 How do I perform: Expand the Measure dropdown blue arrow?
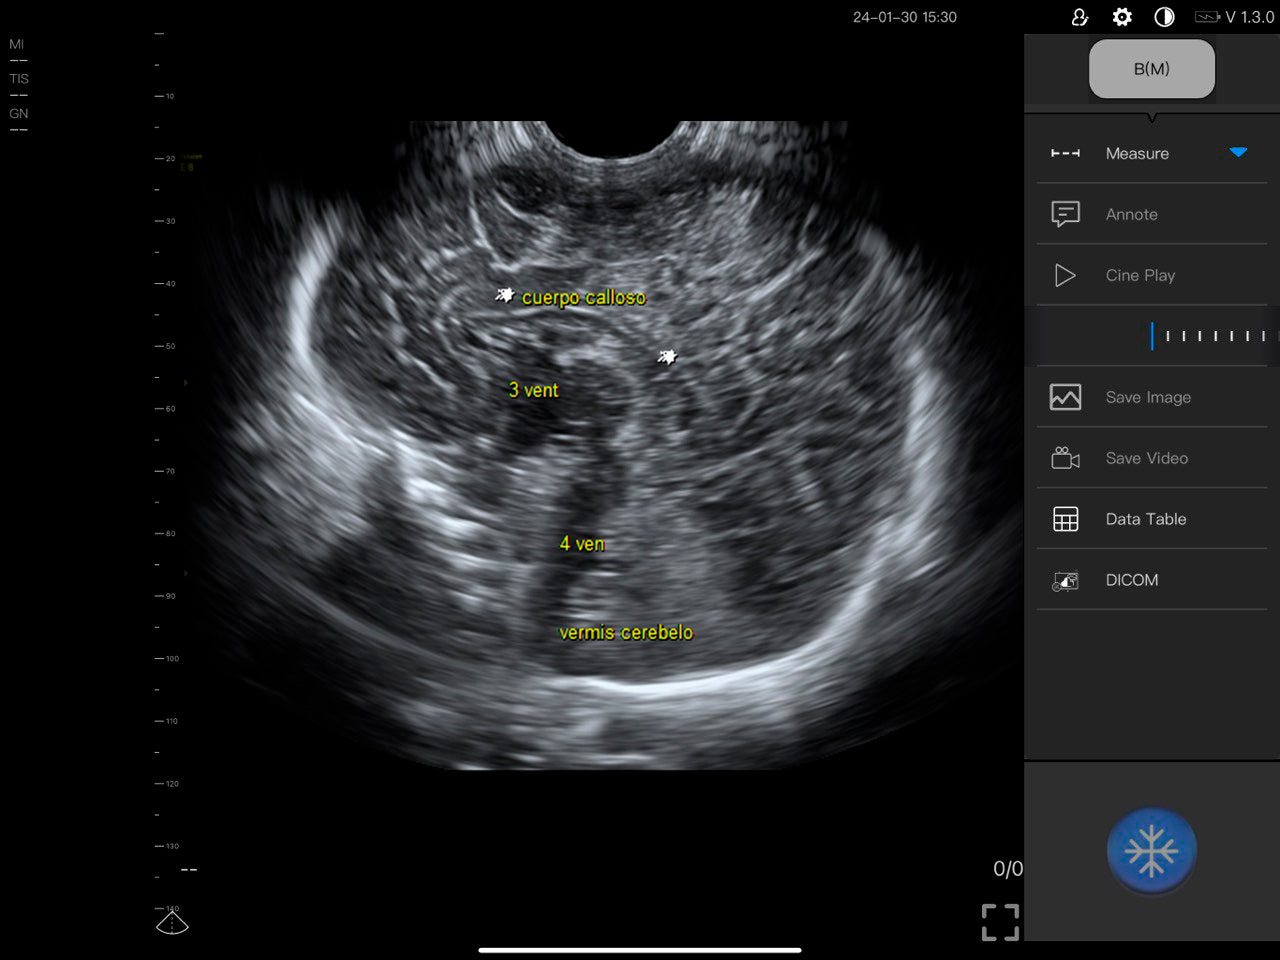click(1238, 152)
